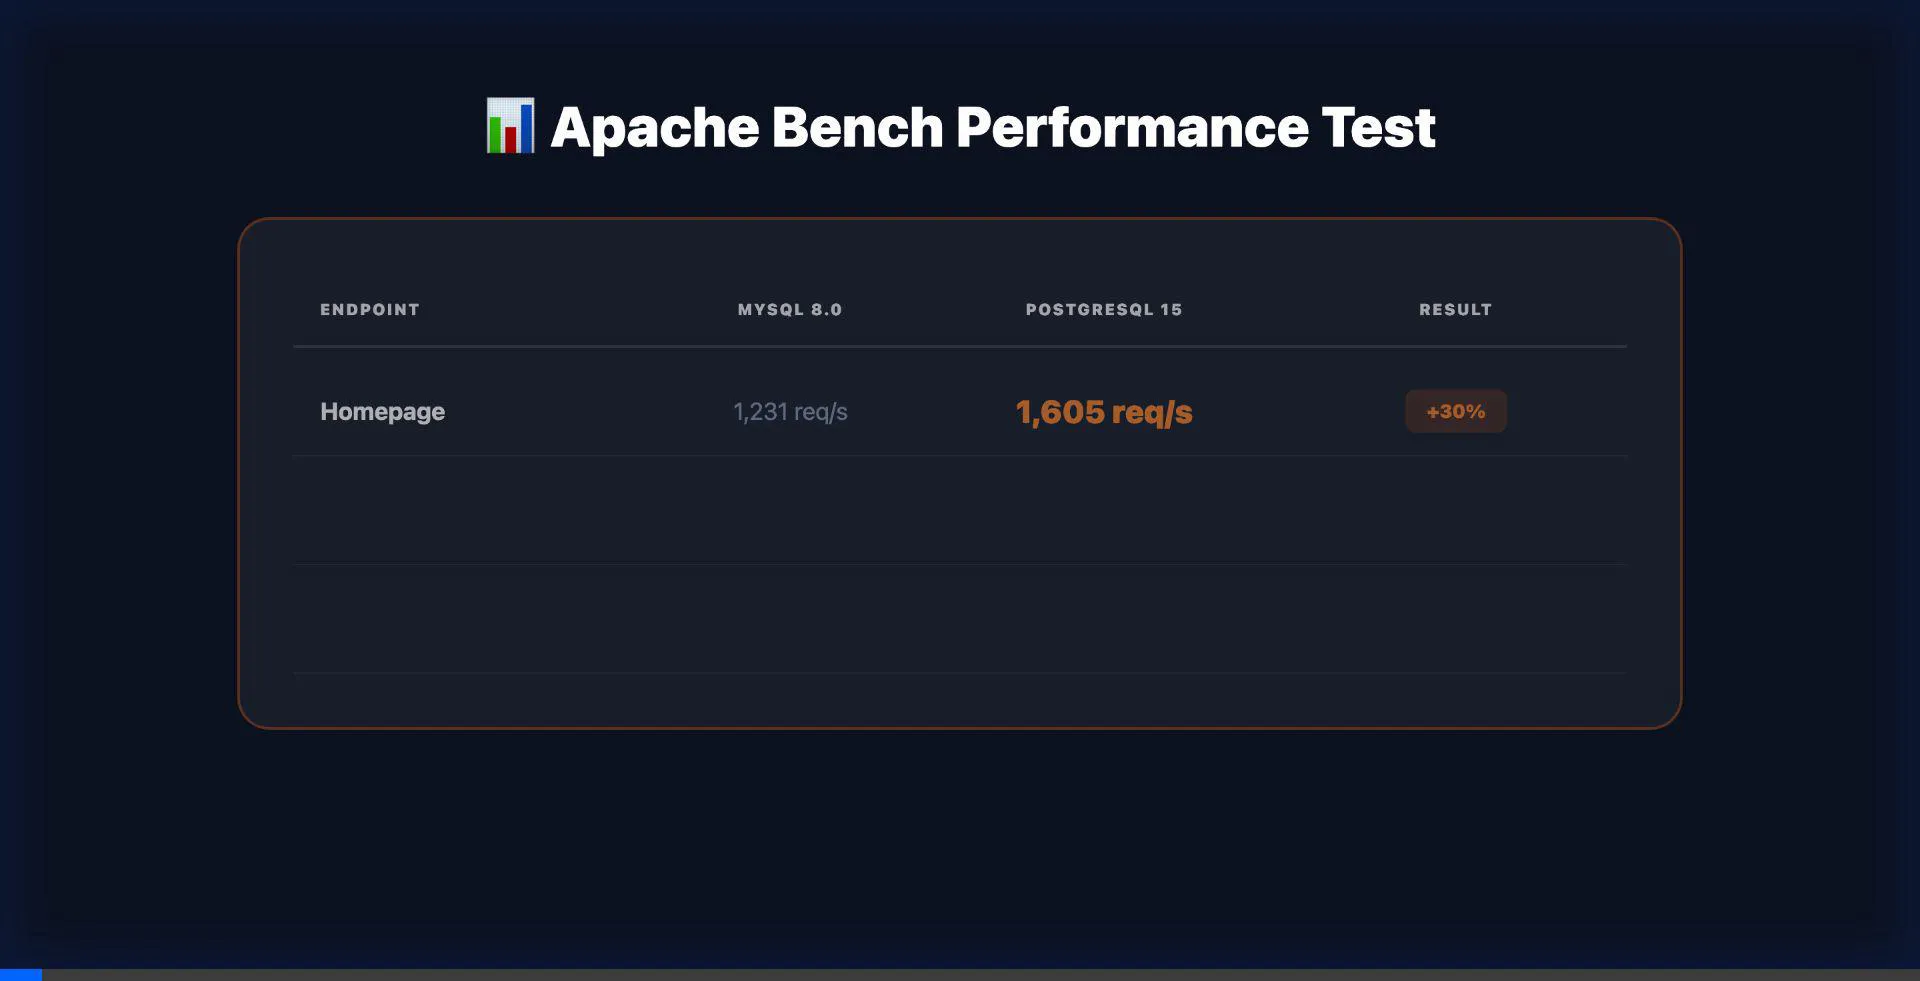
Task: Click the orange-bordered results card
Action: (958, 470)
